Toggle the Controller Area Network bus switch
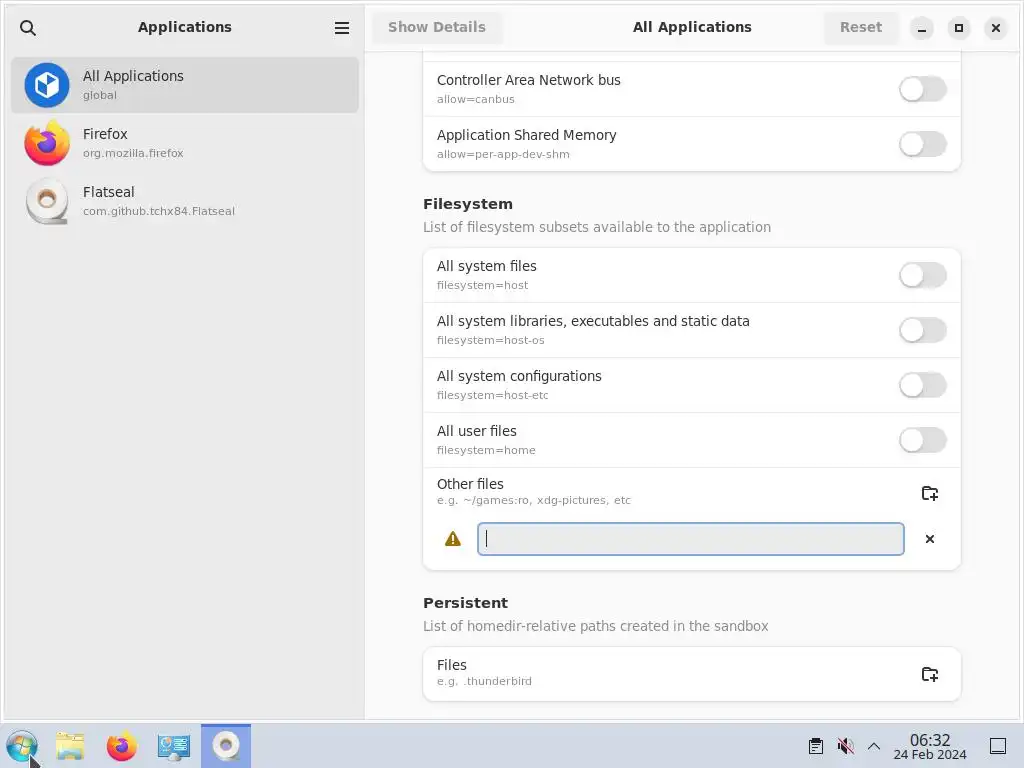 922,89
